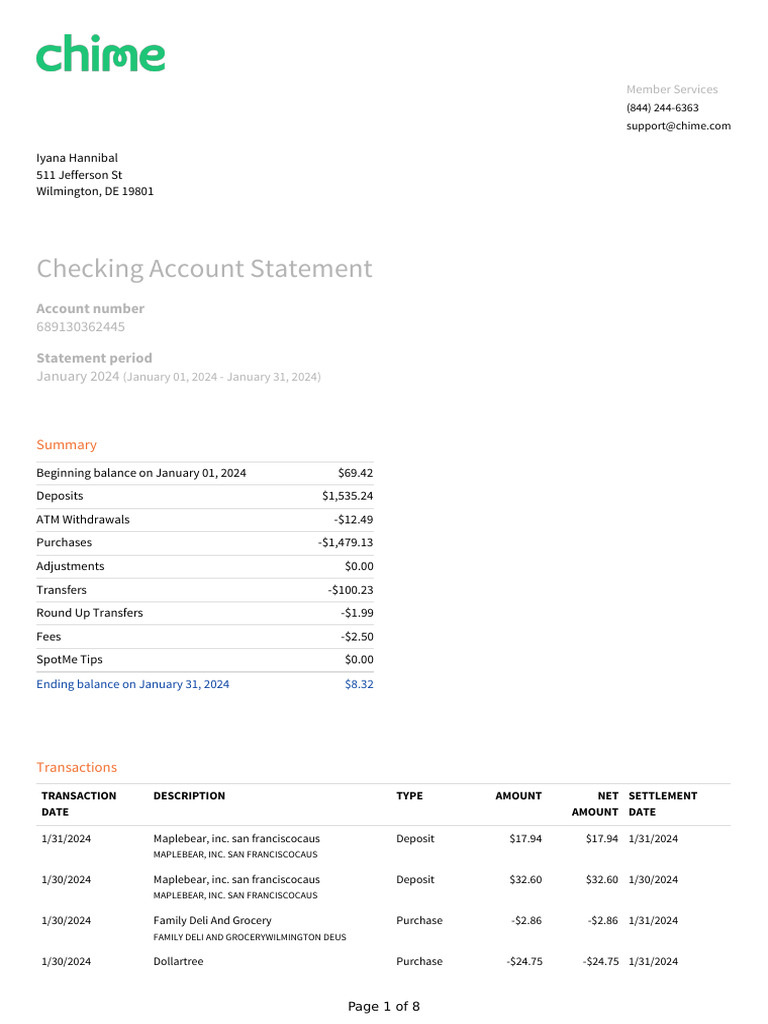
Task: Click the Family Deli And Grocery transaction
Action: [212, 921]
